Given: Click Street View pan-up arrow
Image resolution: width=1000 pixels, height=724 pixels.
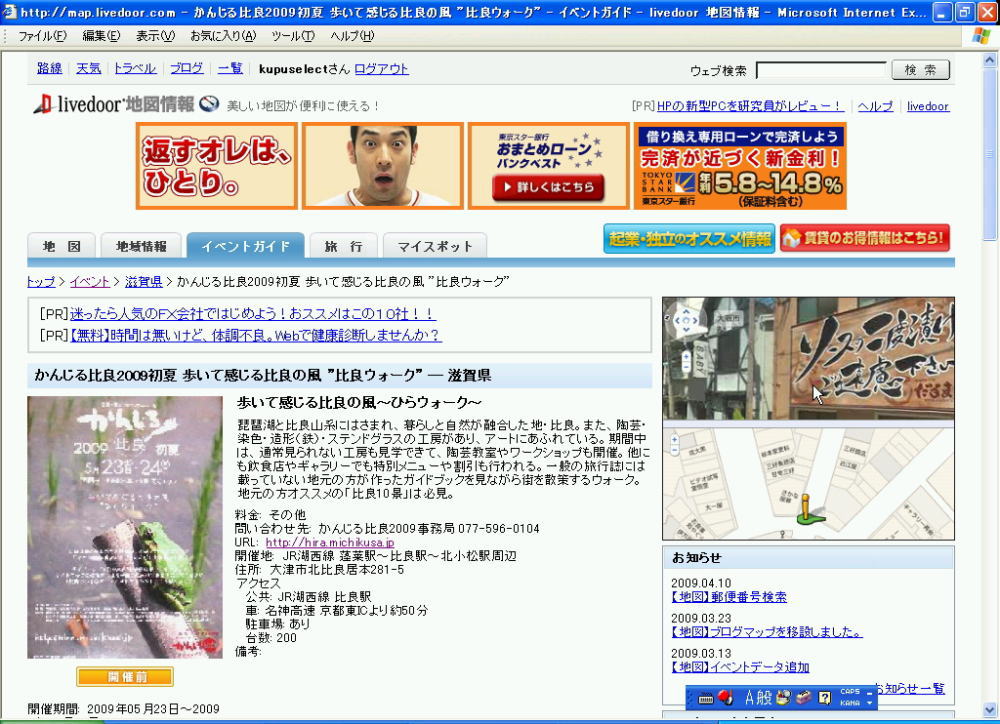Looking at the screenshot, I should (686, 312).
